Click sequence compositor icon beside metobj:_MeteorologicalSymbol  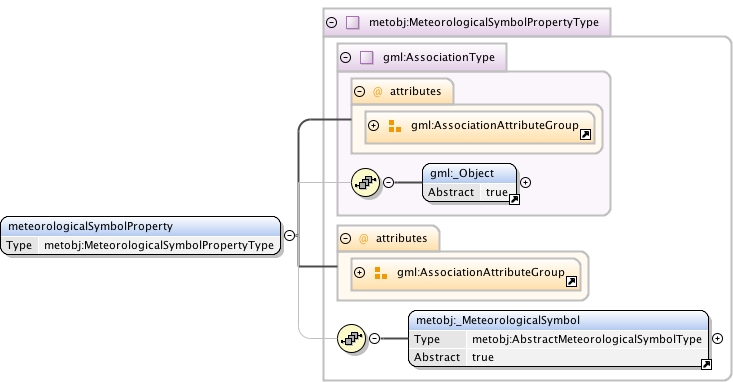[x=351, y=338]
